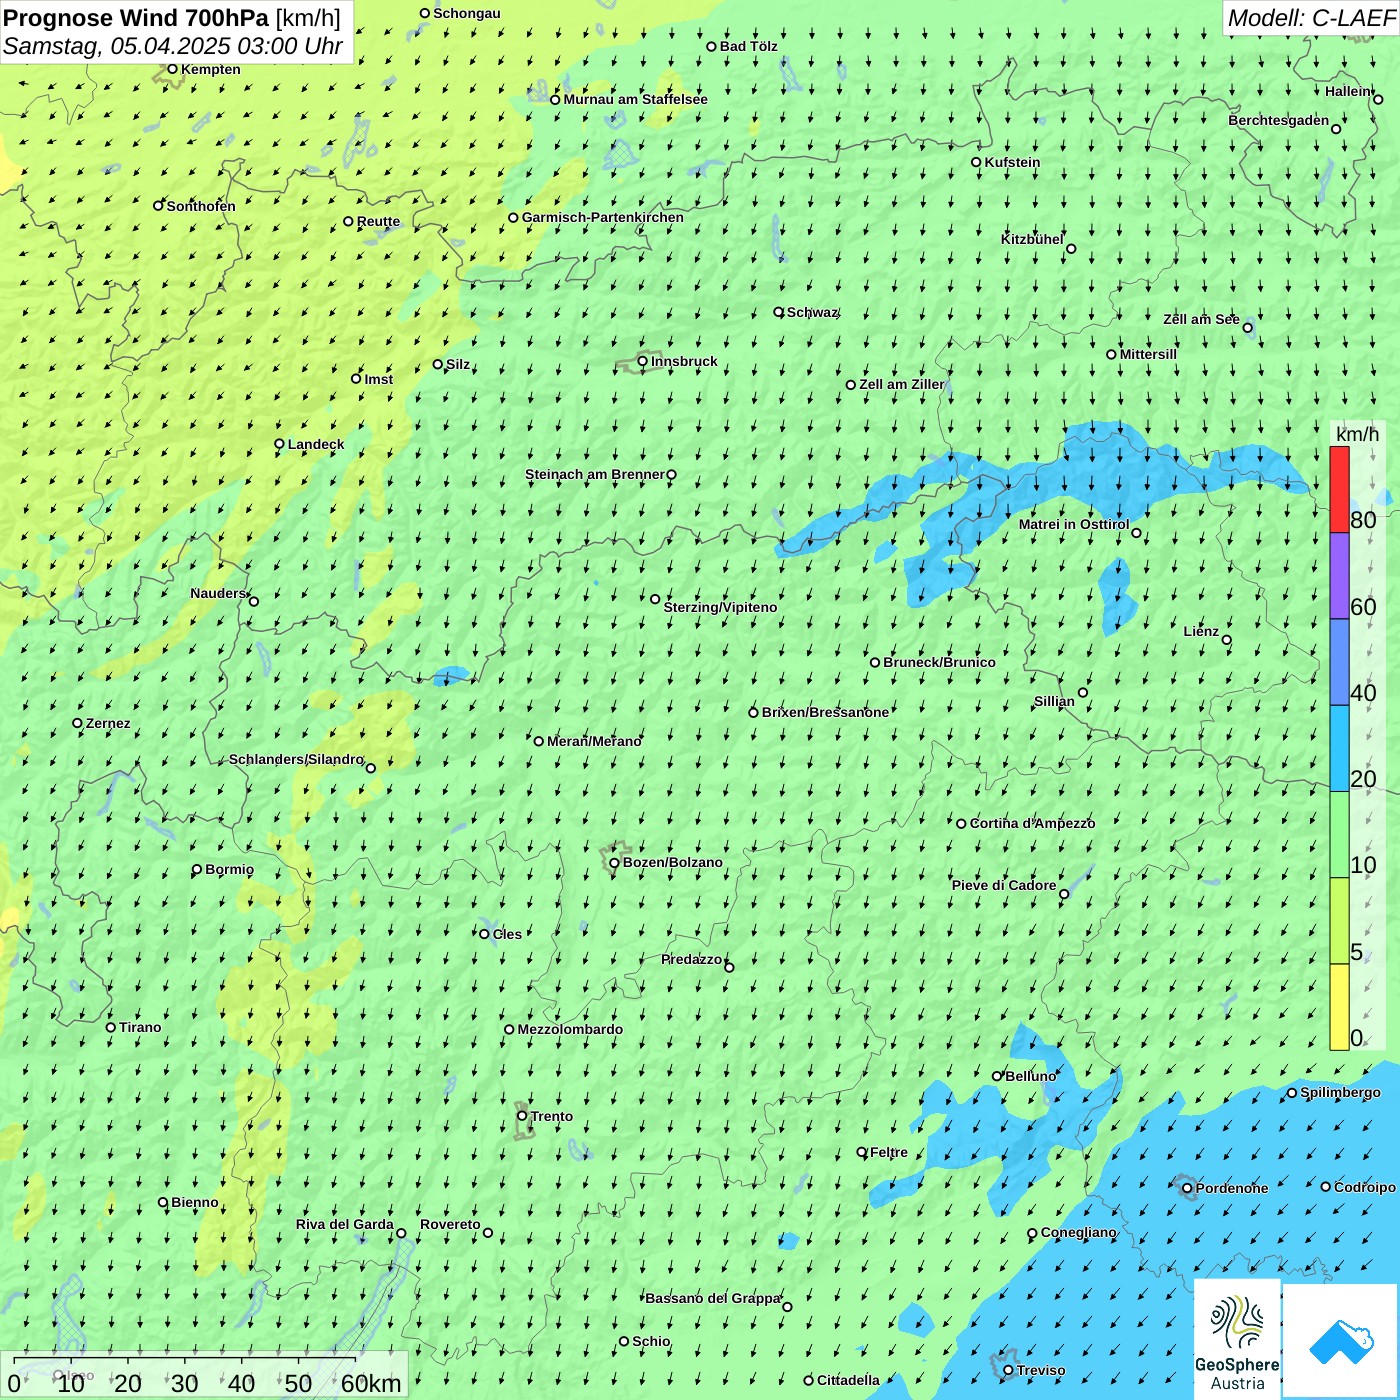The height and width of the screenshot is (1400, 1400).
Task: Click the yellow legend segment 0-5
Action: (1339, 1007)
